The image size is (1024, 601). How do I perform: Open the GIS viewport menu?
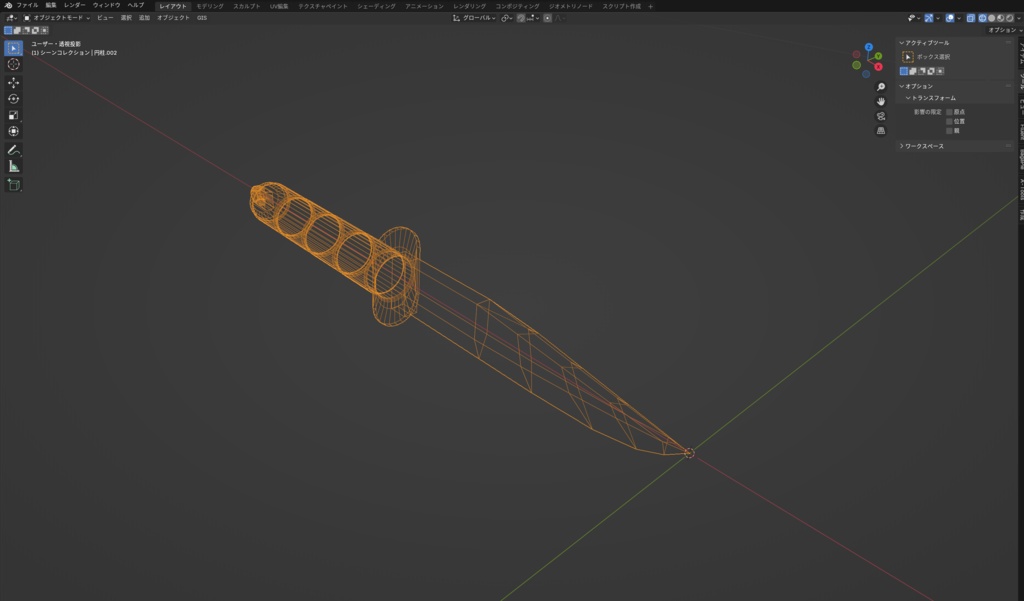tap(202, 18)
